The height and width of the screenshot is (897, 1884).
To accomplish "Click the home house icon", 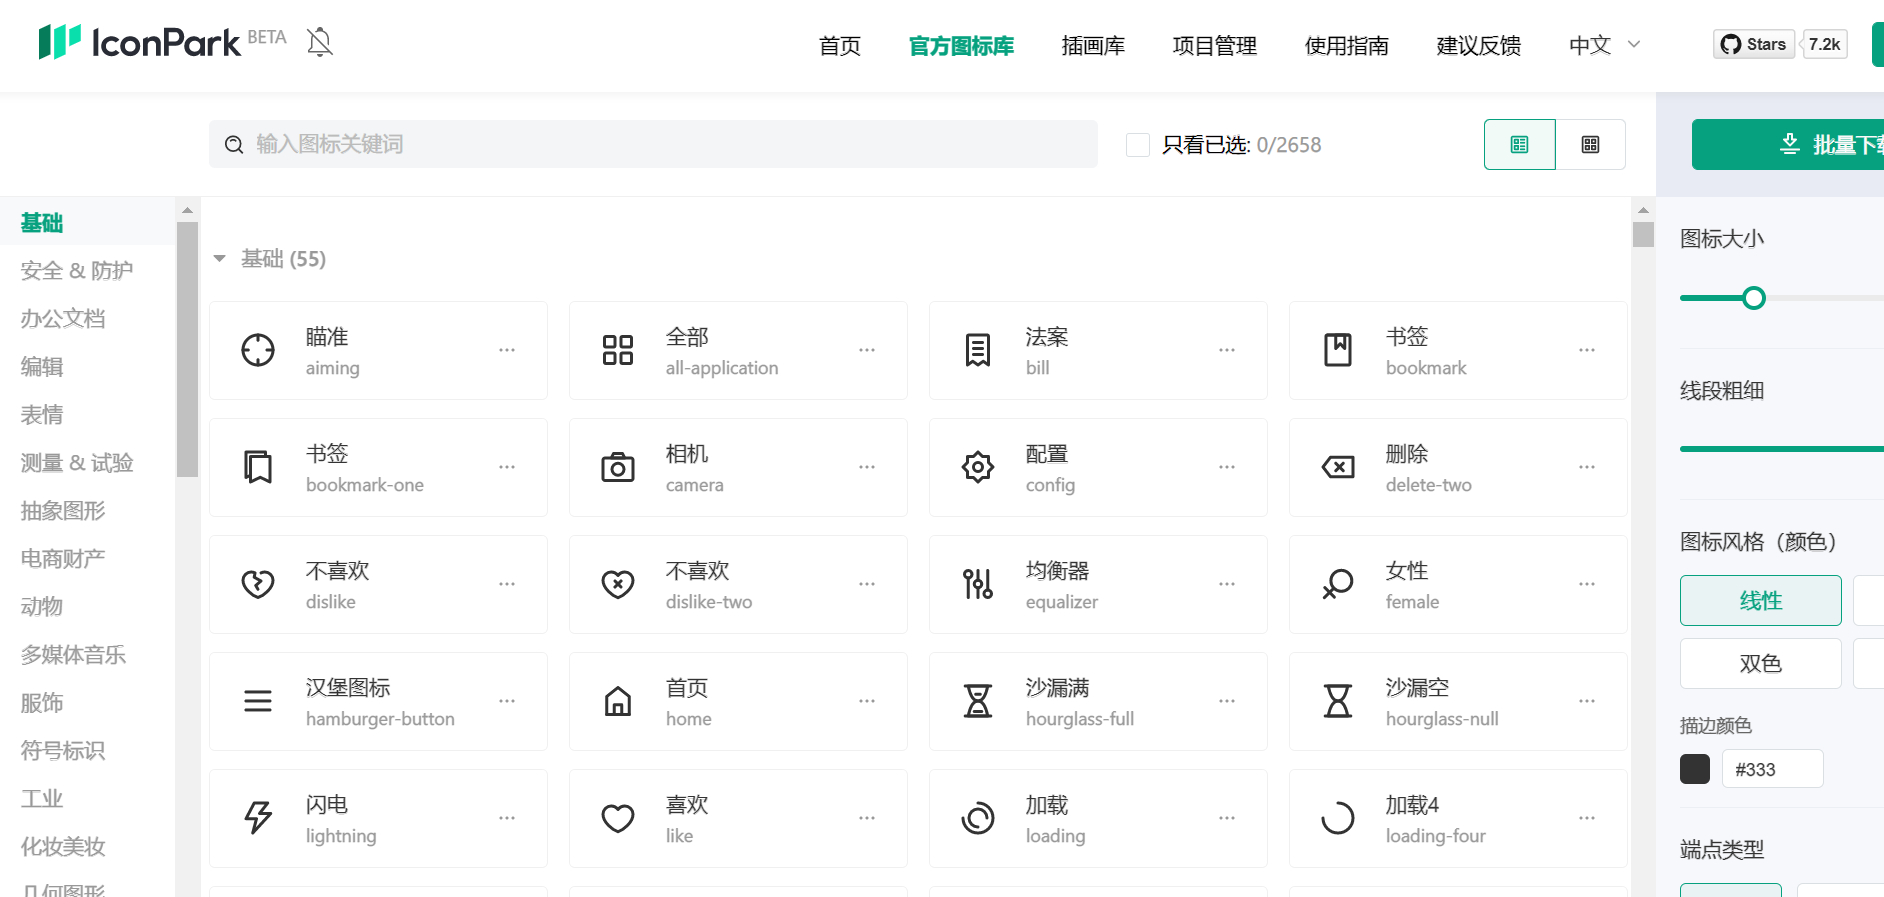I will 618,701.
